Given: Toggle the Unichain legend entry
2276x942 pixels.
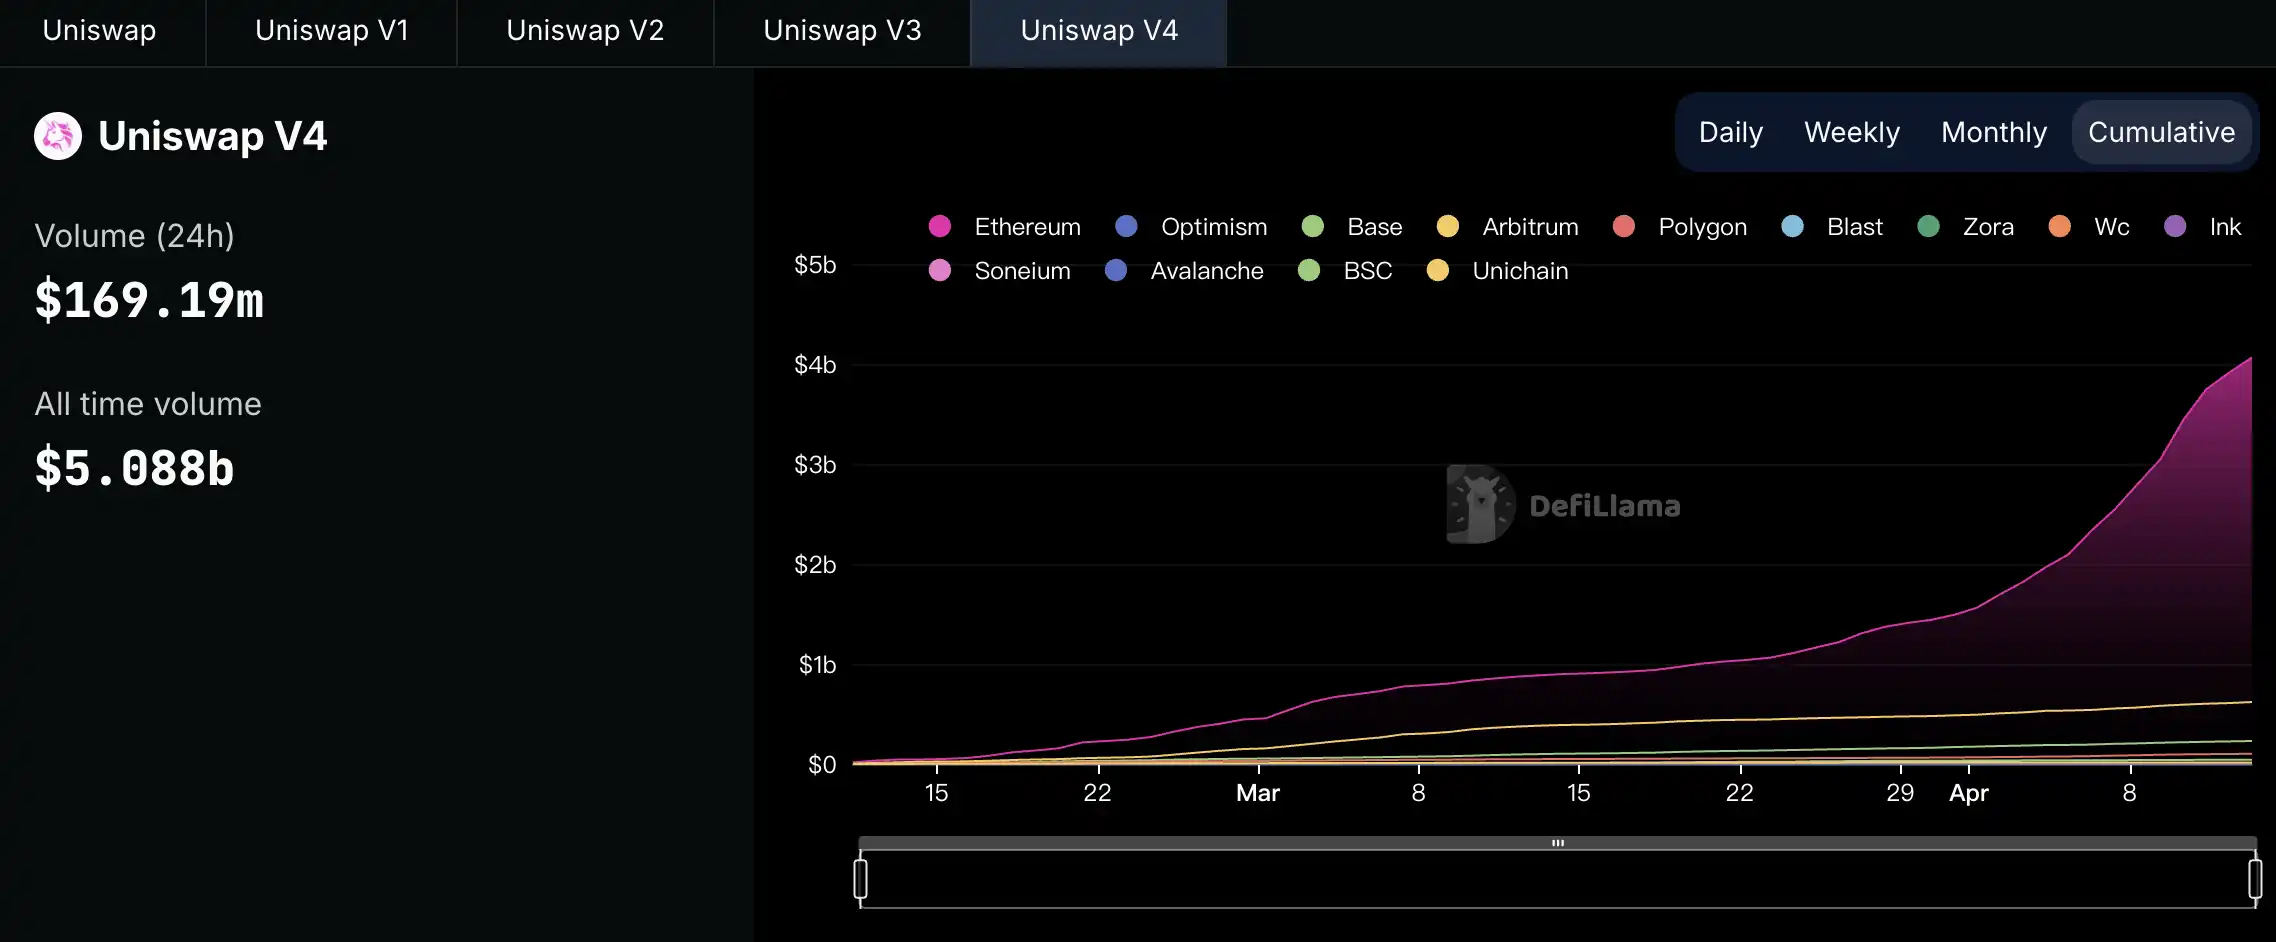Looking at the screenshot, I should tap(1438, 271).
